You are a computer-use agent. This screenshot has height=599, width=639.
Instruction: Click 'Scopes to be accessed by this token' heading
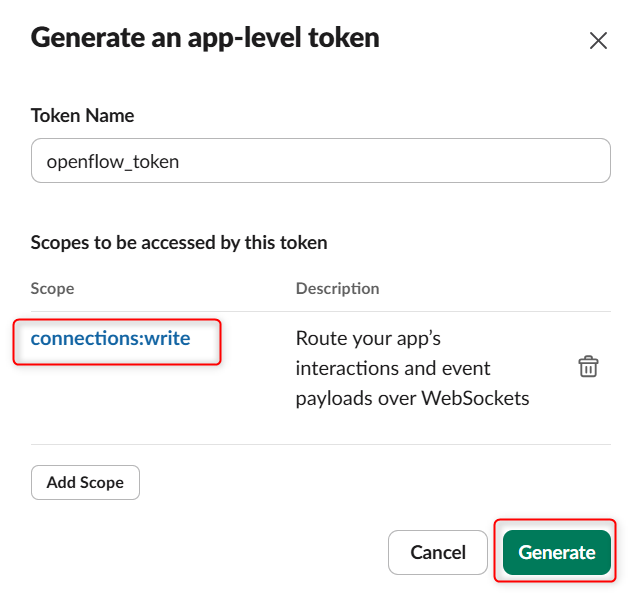(179, 242)
